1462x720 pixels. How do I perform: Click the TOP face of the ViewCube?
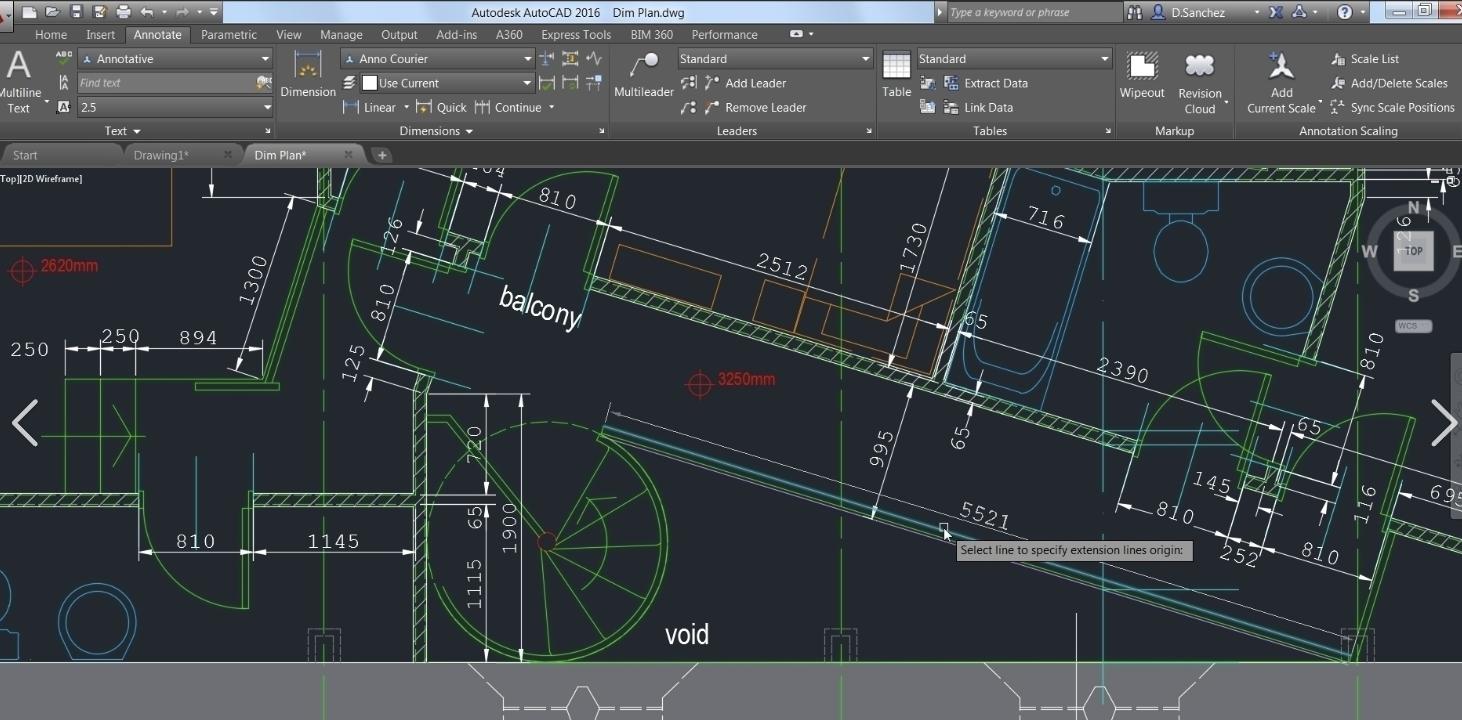click(1413, 251)
